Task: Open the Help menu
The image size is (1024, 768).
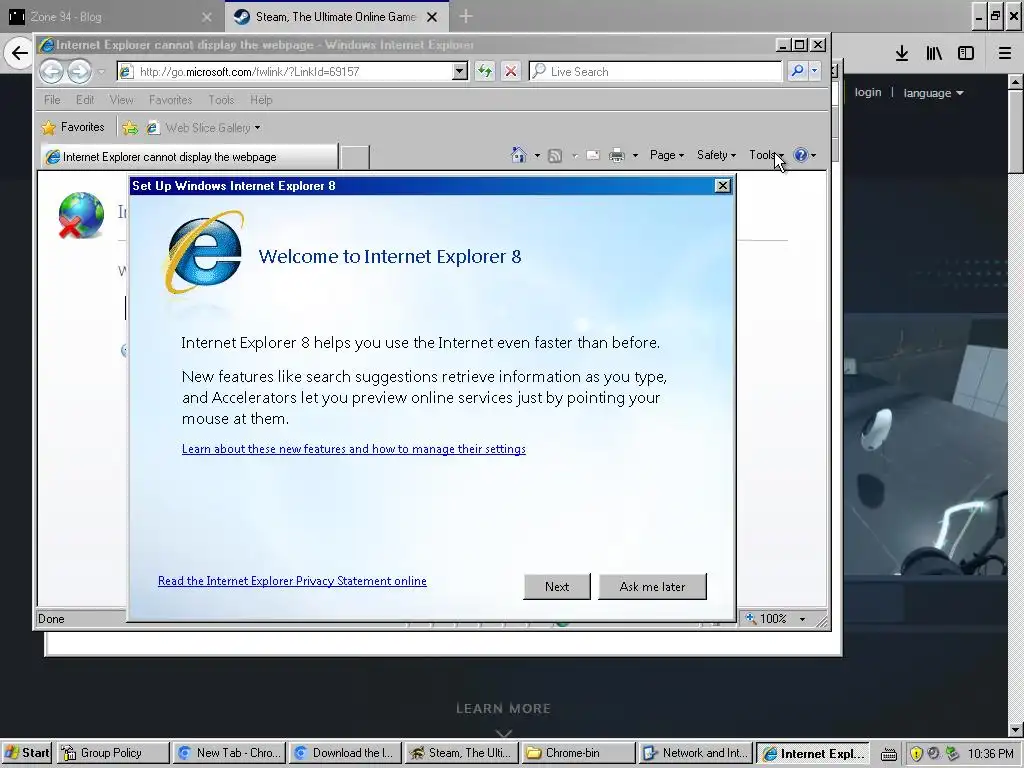Action: (261, 100)
